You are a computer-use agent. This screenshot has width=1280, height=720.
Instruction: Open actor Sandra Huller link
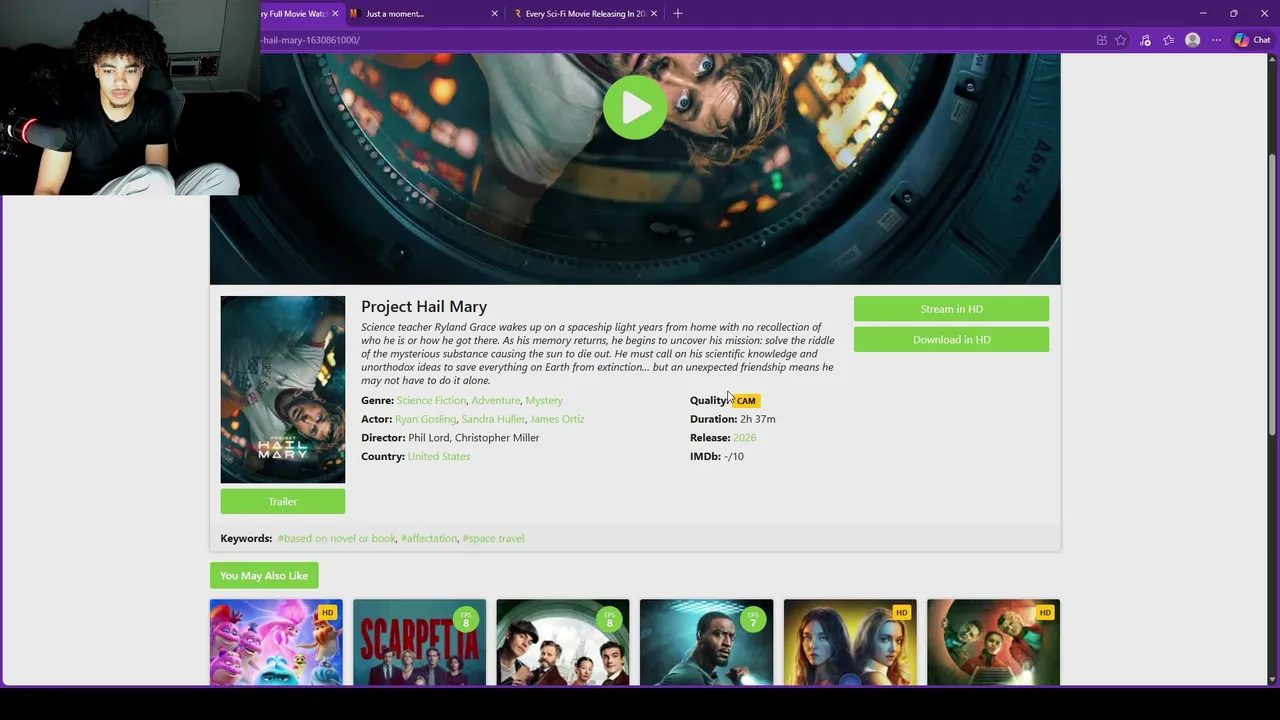coord(493,419)
